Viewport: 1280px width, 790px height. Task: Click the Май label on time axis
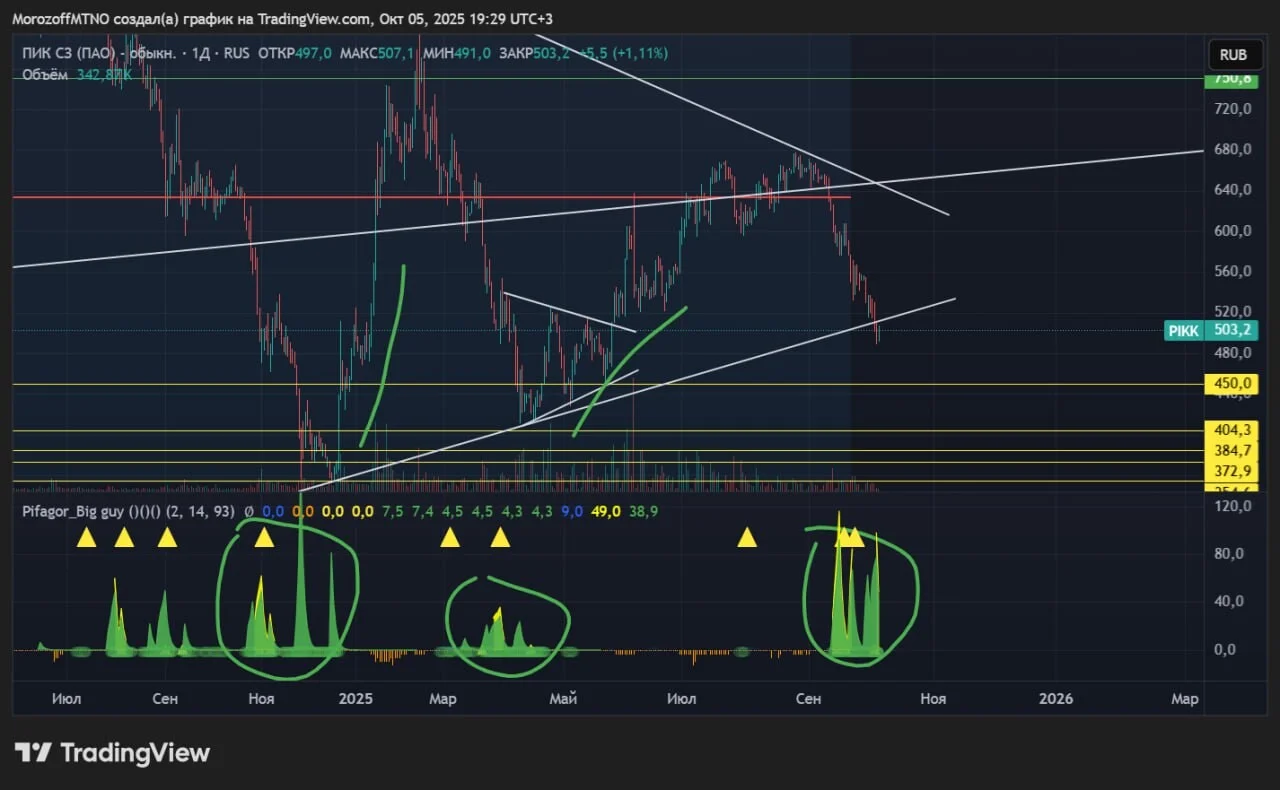pos(563,698)
